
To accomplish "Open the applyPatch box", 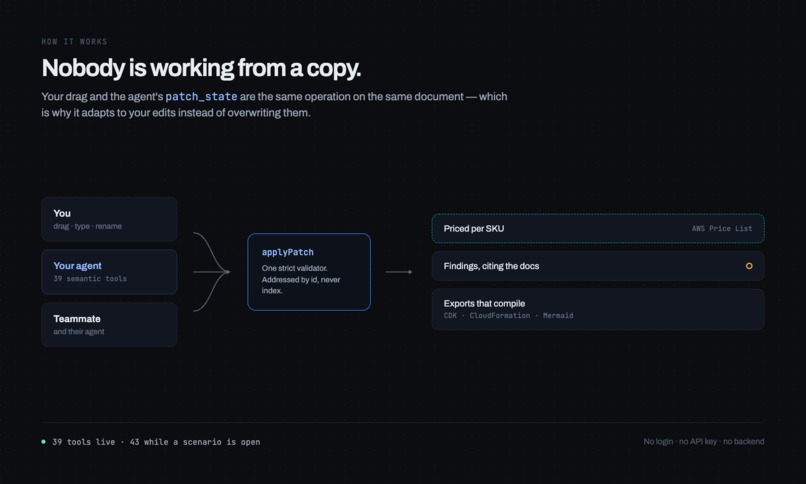I will pyautogui.click(x=308, y=272).
